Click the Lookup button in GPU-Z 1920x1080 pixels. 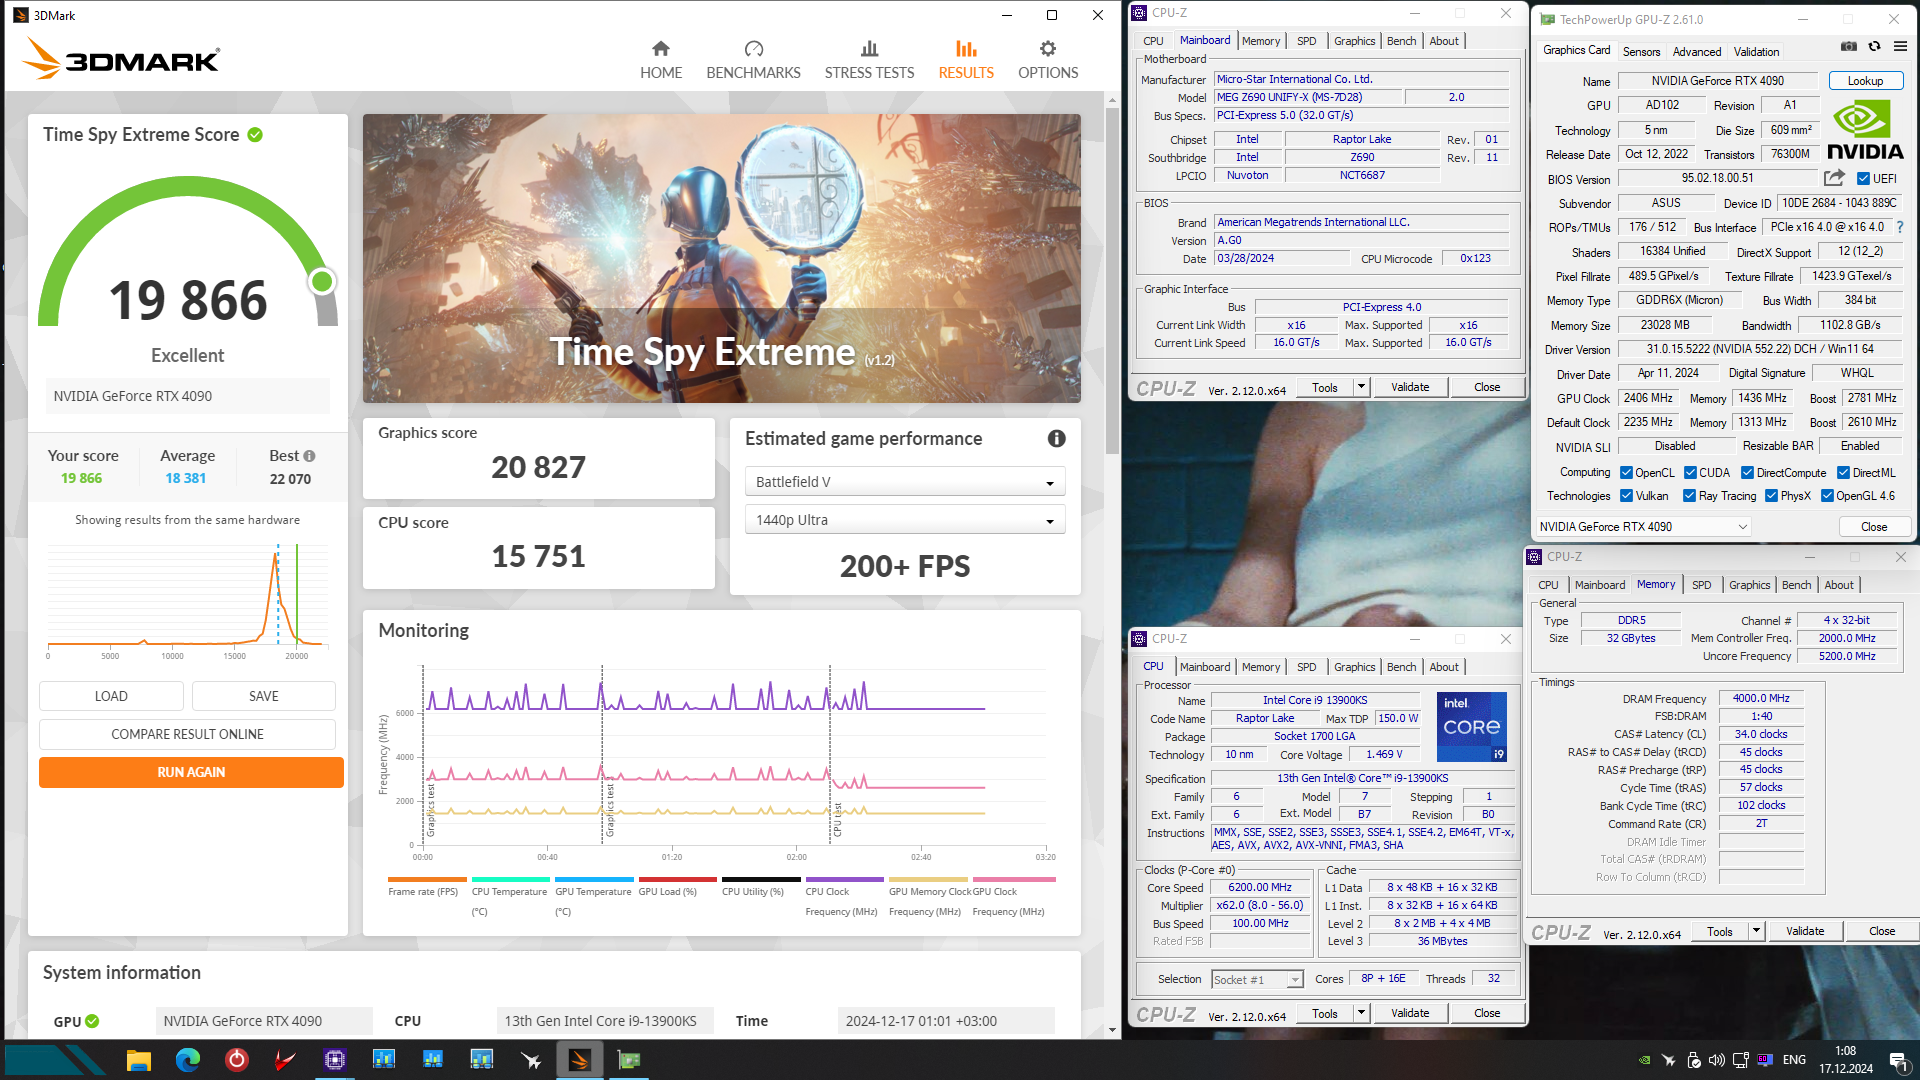(x=1865, y=81)
